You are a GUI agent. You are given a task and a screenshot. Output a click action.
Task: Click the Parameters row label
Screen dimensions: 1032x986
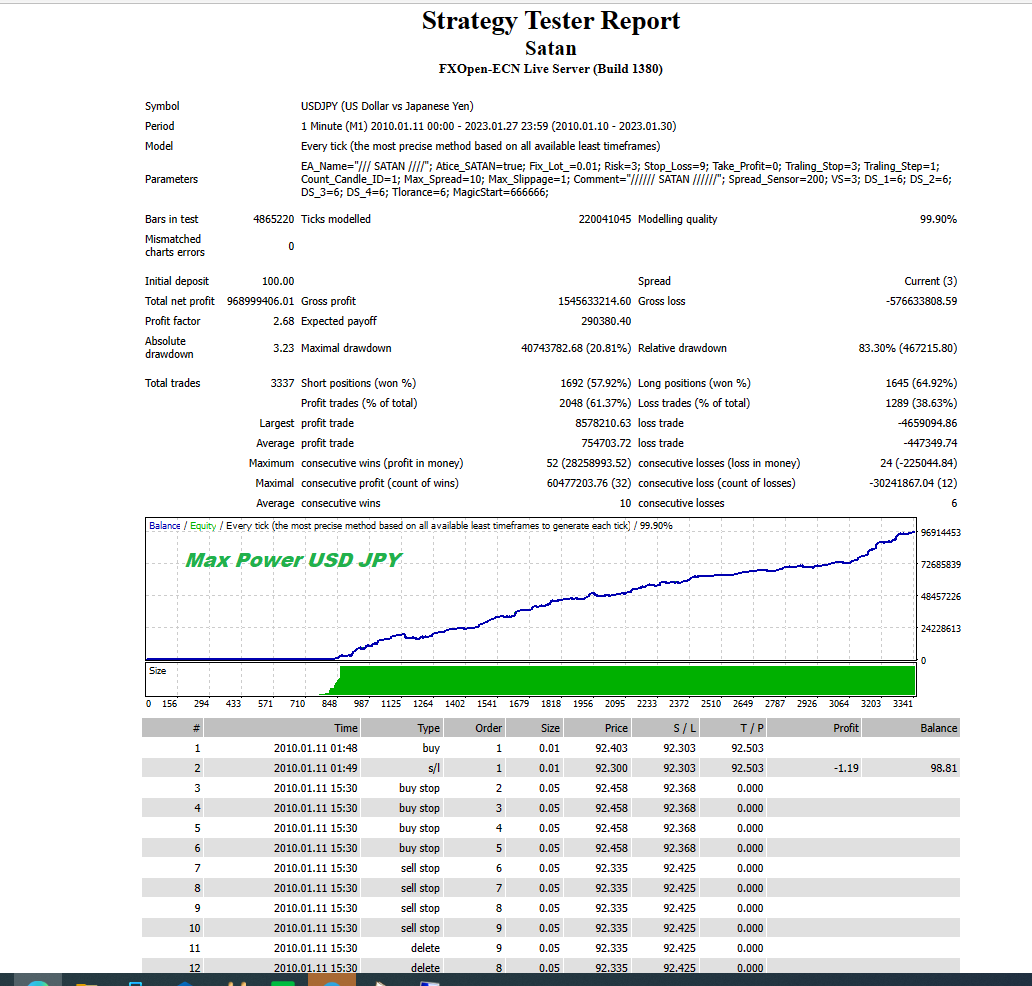171,179
